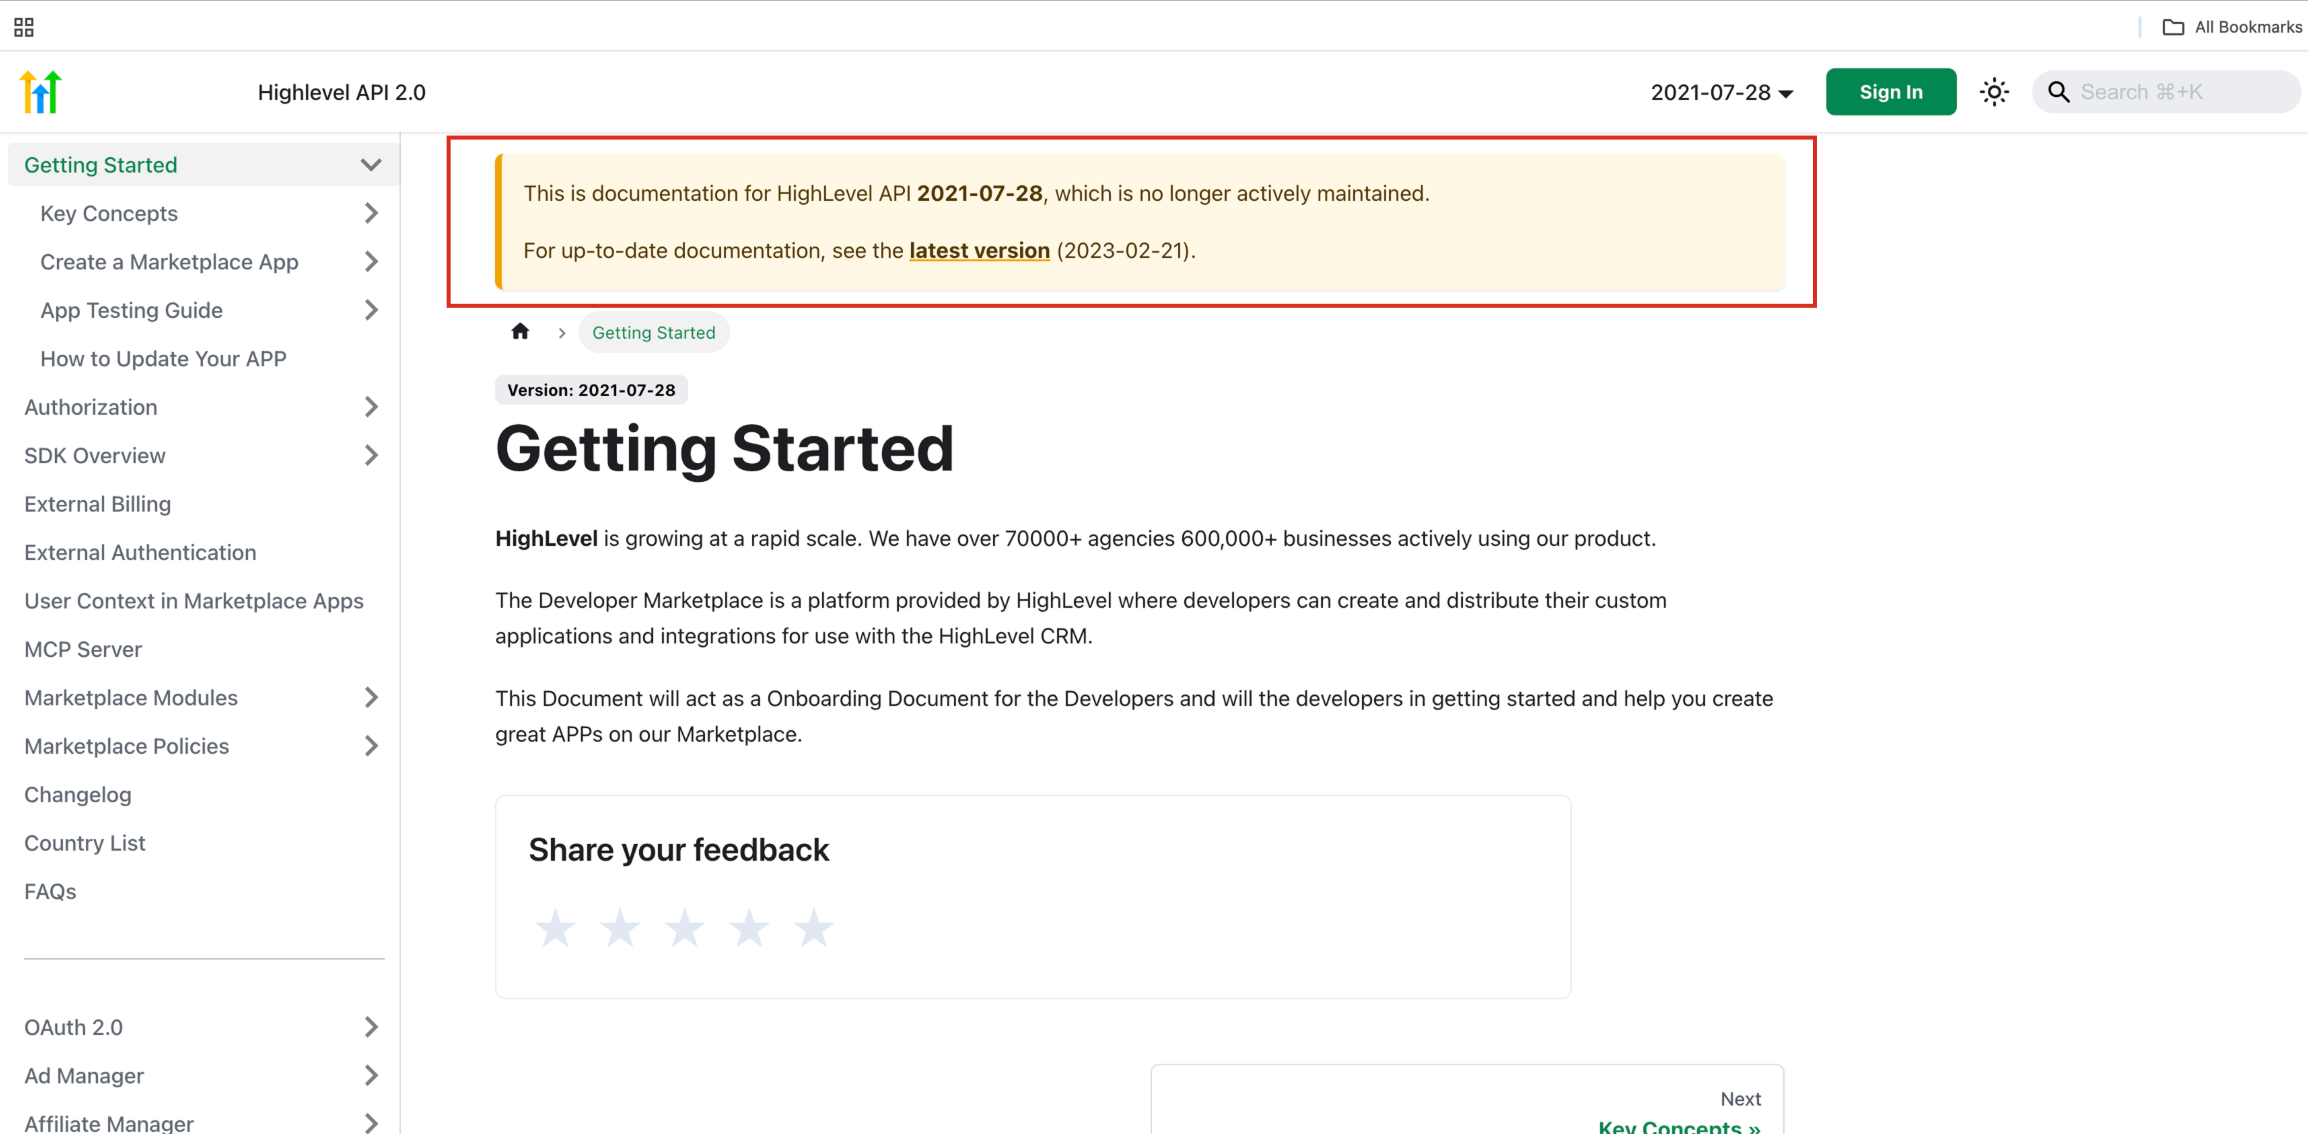Open External Authentication page
The image size is (2308, 1134).
[140, 552]
